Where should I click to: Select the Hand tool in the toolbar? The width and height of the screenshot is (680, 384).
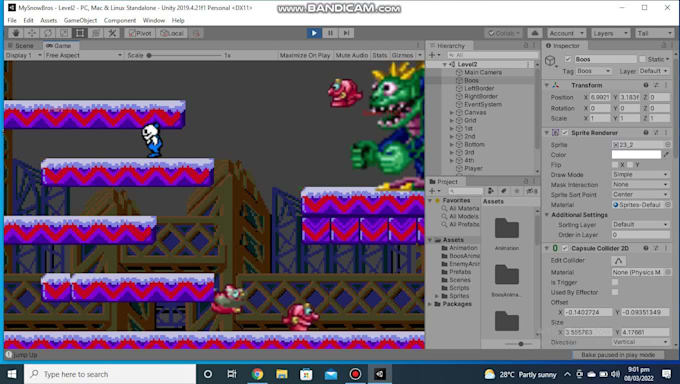coord(16,33)
